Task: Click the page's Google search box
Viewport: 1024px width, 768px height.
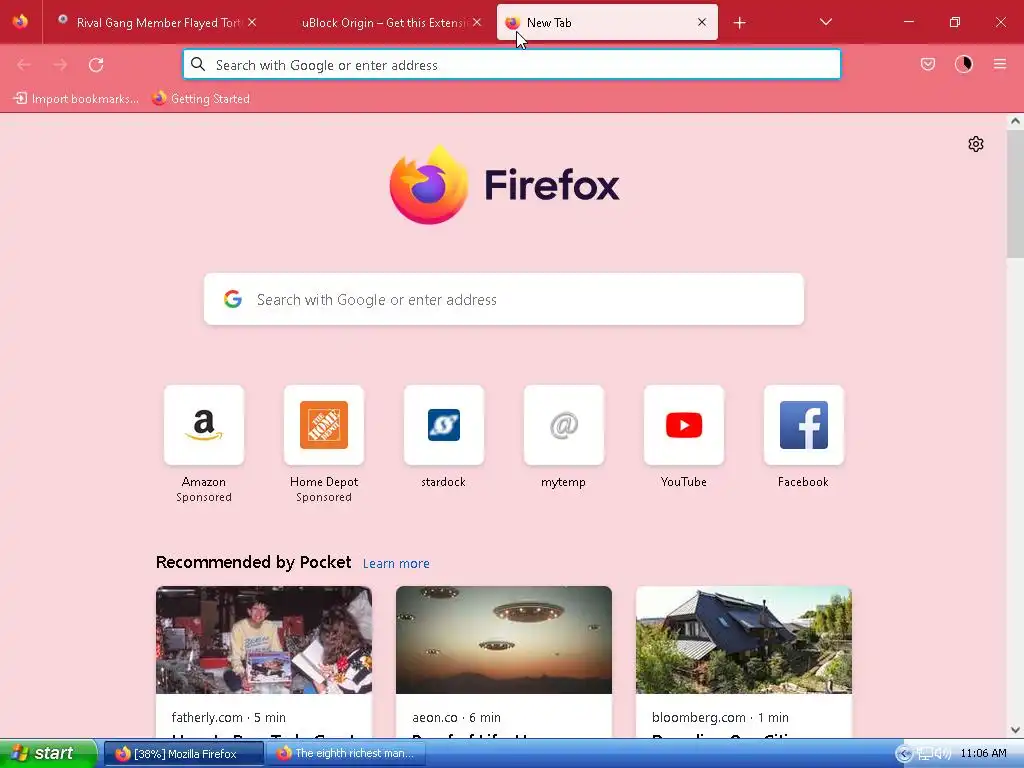Action: pyautogui.click(x=504, y=299)
